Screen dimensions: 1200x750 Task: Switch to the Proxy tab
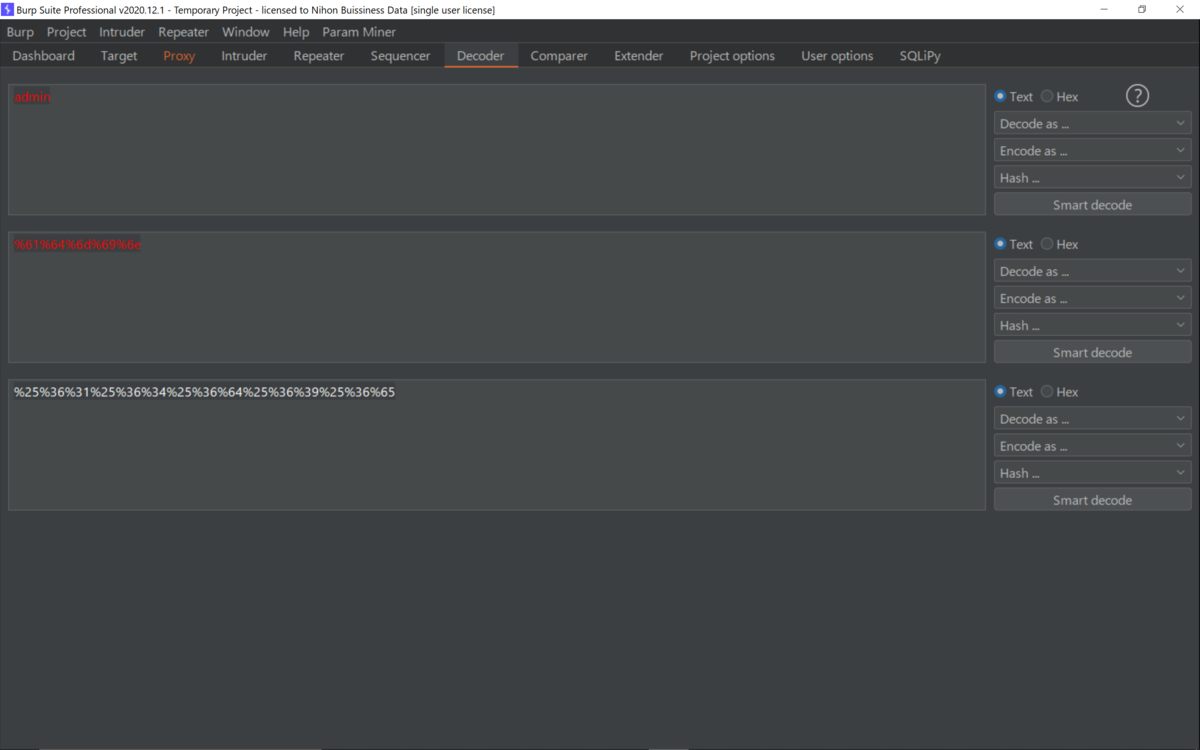tap(179, 56)
